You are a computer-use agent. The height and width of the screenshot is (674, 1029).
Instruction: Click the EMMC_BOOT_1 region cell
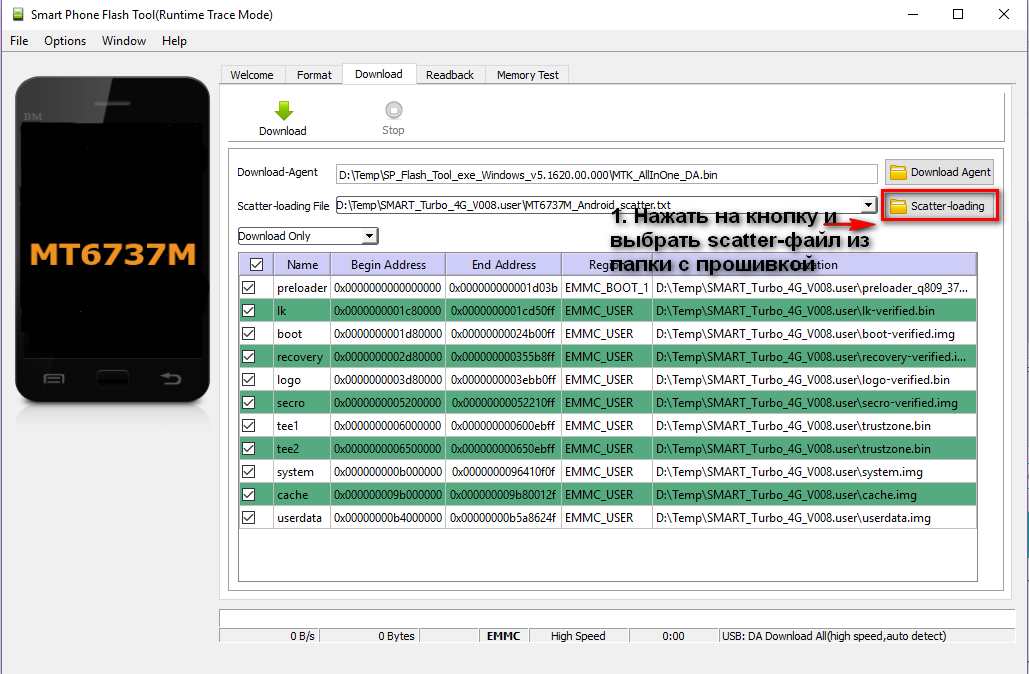(606, 287)
